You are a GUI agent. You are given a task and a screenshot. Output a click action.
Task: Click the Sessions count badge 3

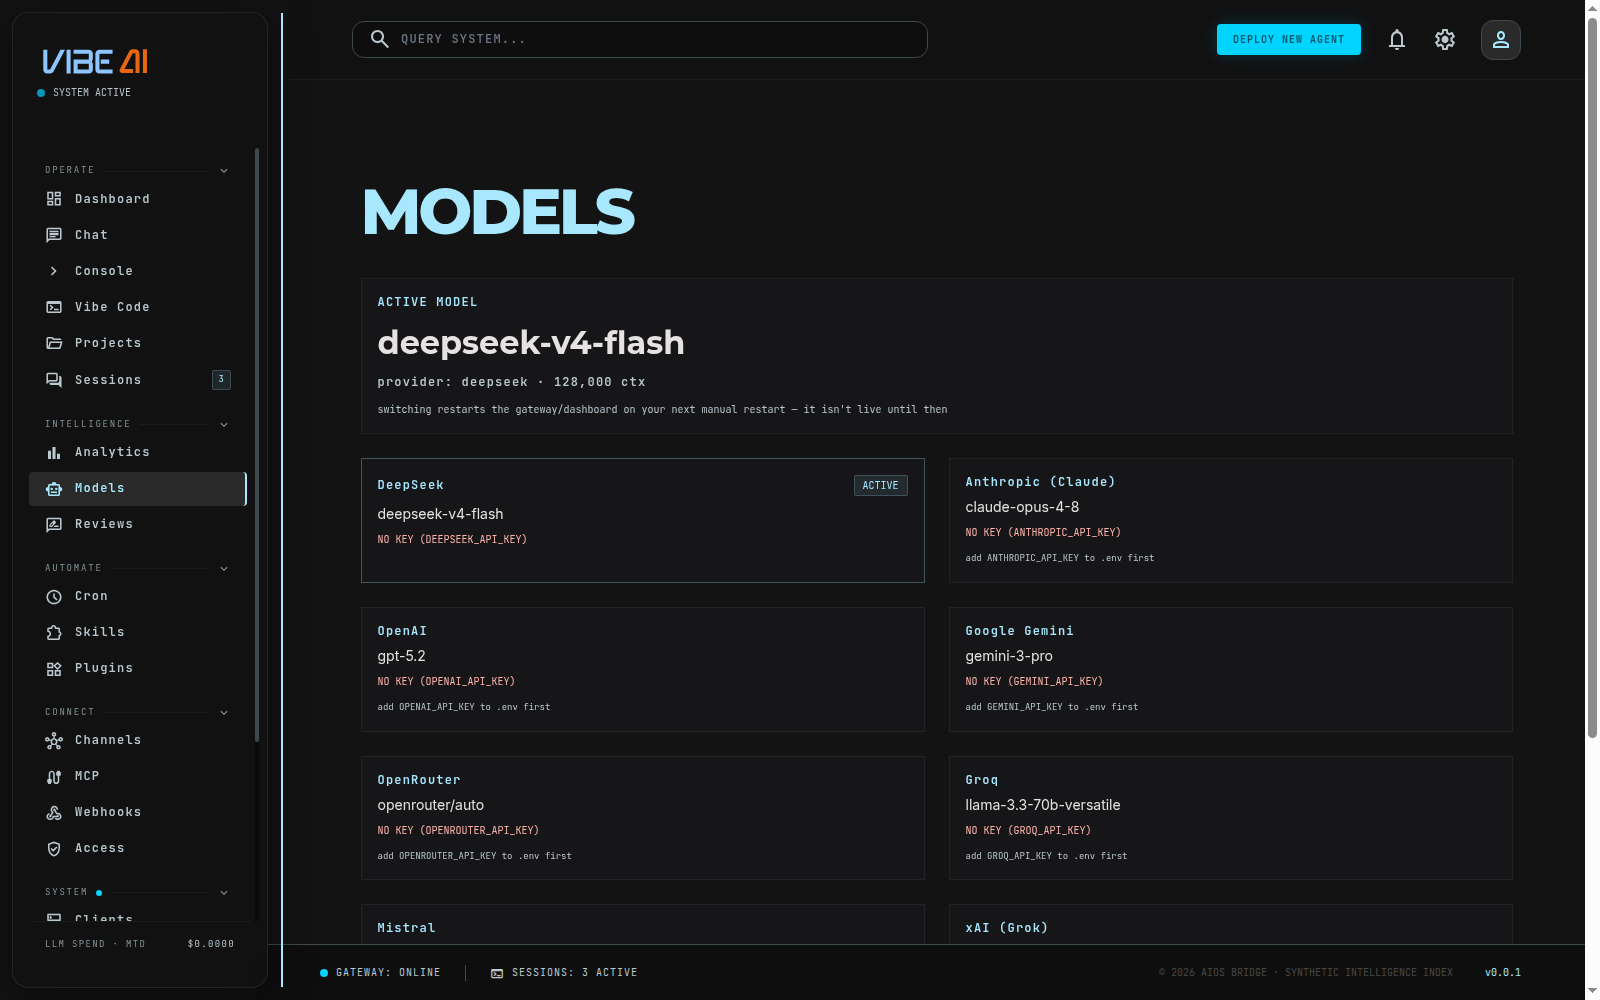(x=221, y=379)
